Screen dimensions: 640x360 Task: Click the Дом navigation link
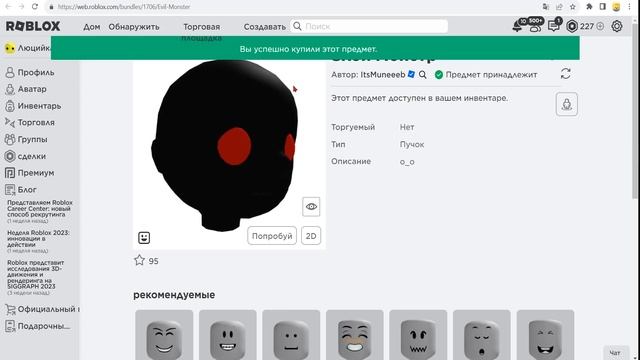[91, 27]
